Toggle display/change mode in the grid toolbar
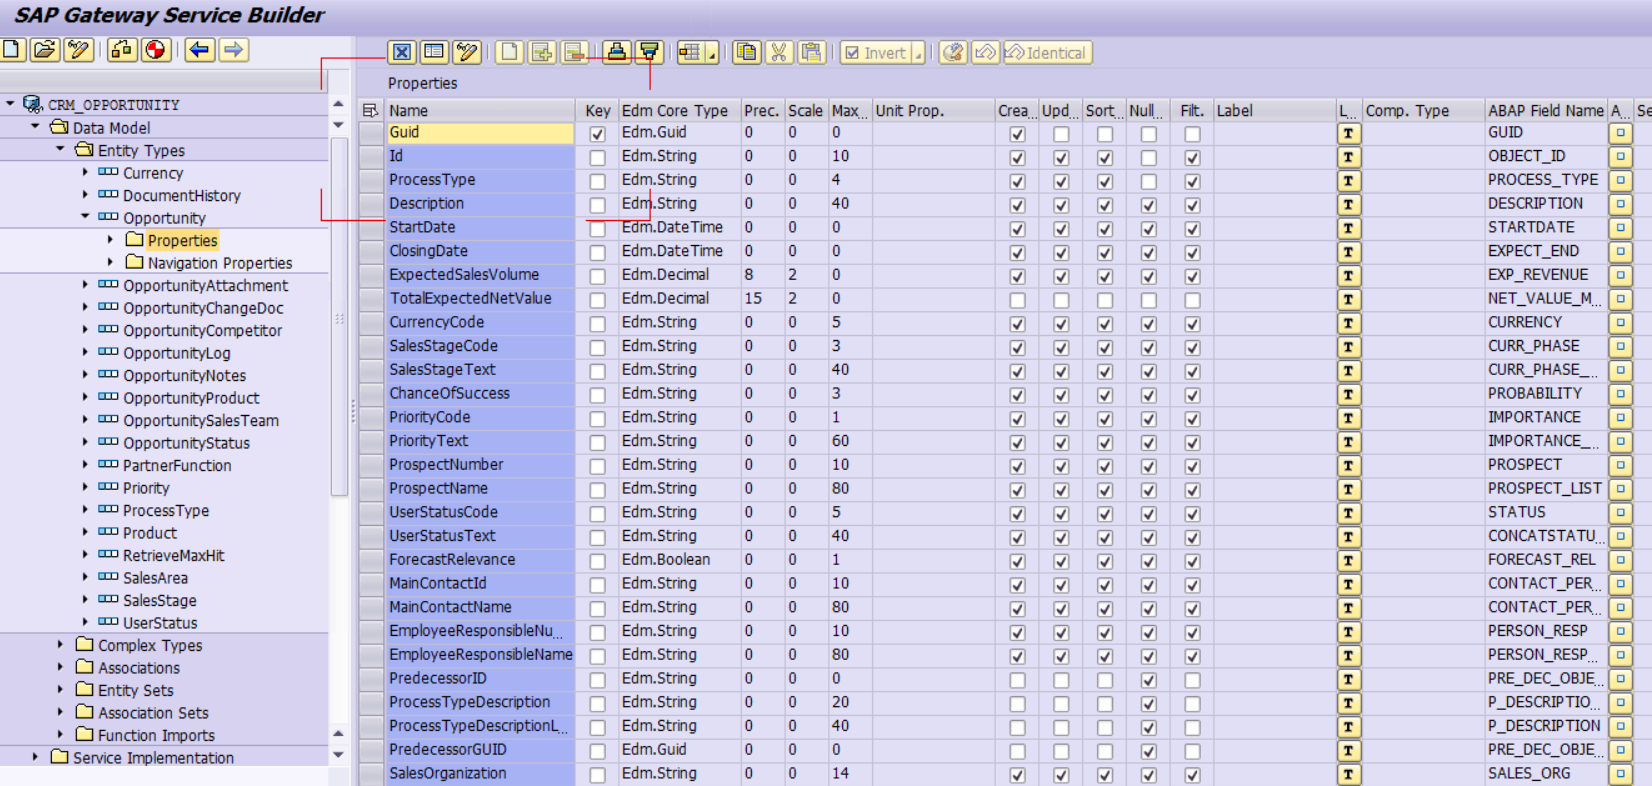The width and height of the screenshot is (1652, 786). tap(467, 52)
